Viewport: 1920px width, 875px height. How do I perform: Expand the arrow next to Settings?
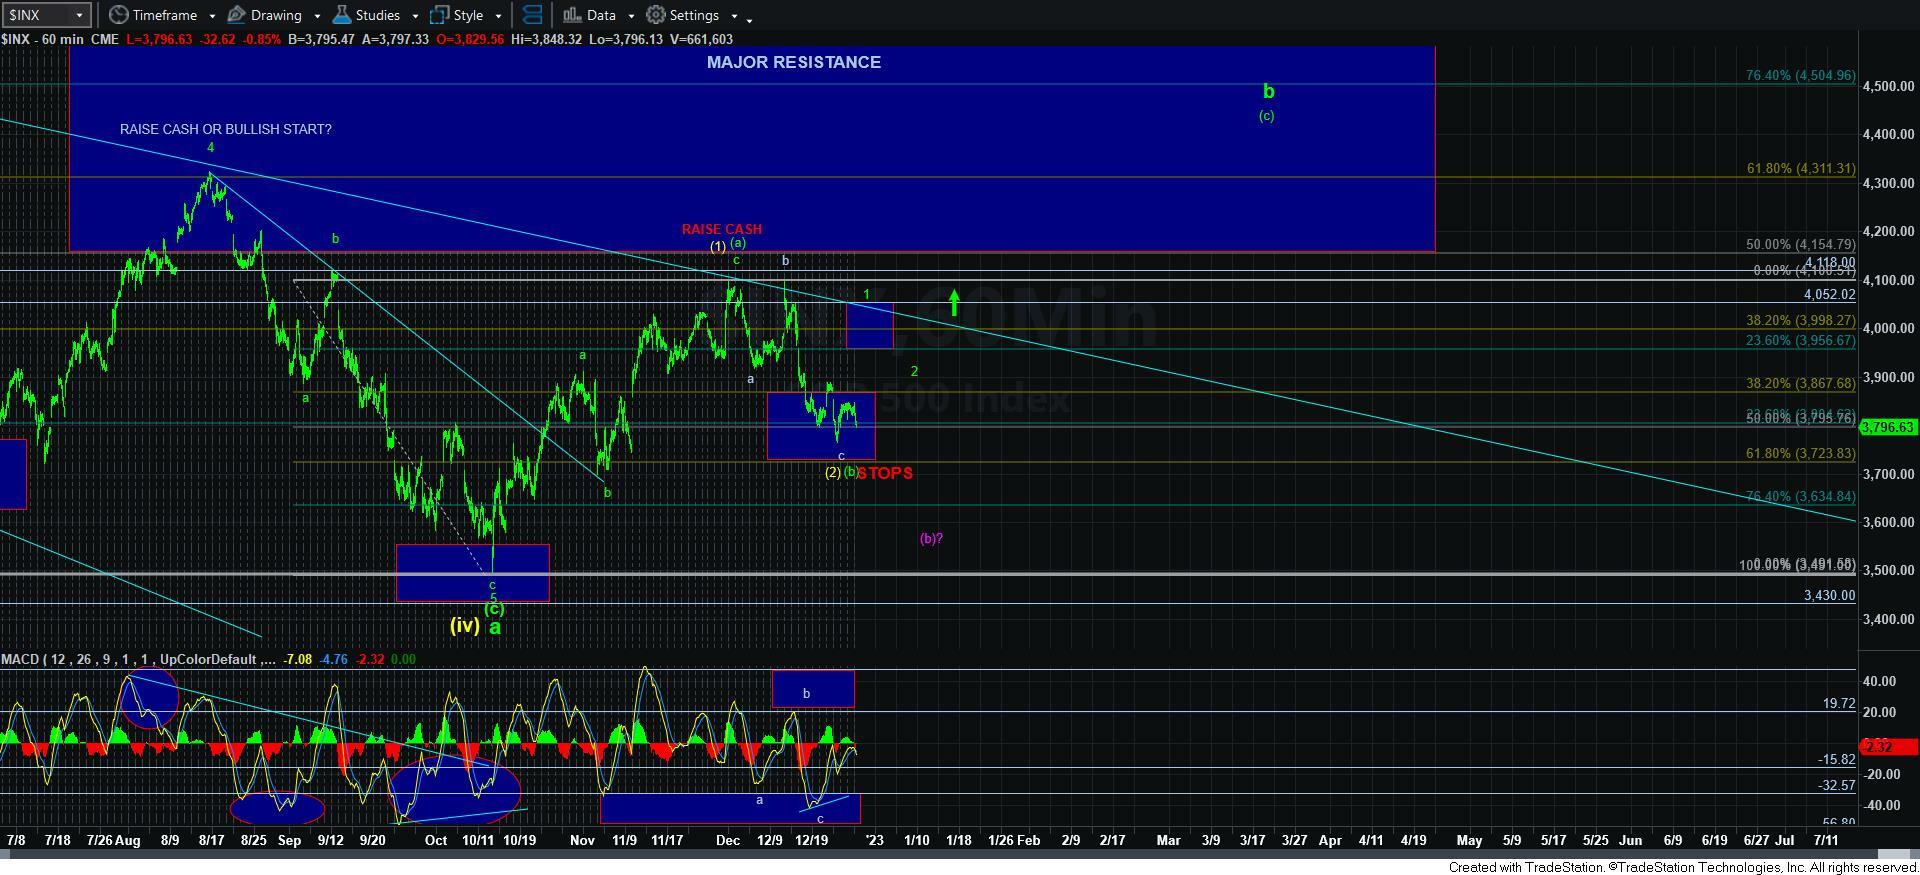pos(734,16)
